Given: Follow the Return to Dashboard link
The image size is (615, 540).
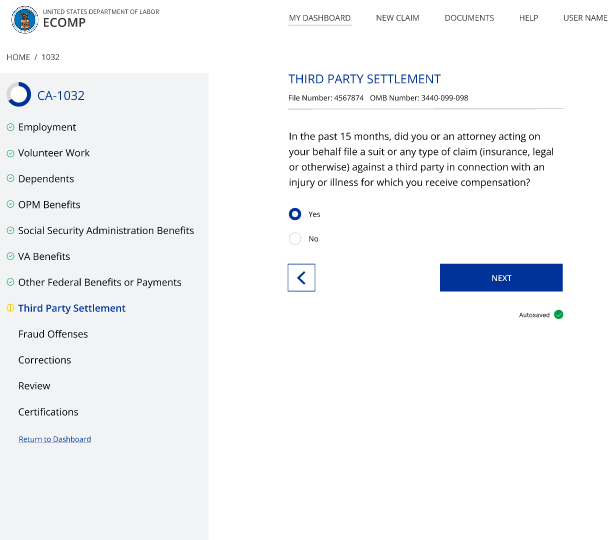Looking at the screenshot, I should coord(55,439).
